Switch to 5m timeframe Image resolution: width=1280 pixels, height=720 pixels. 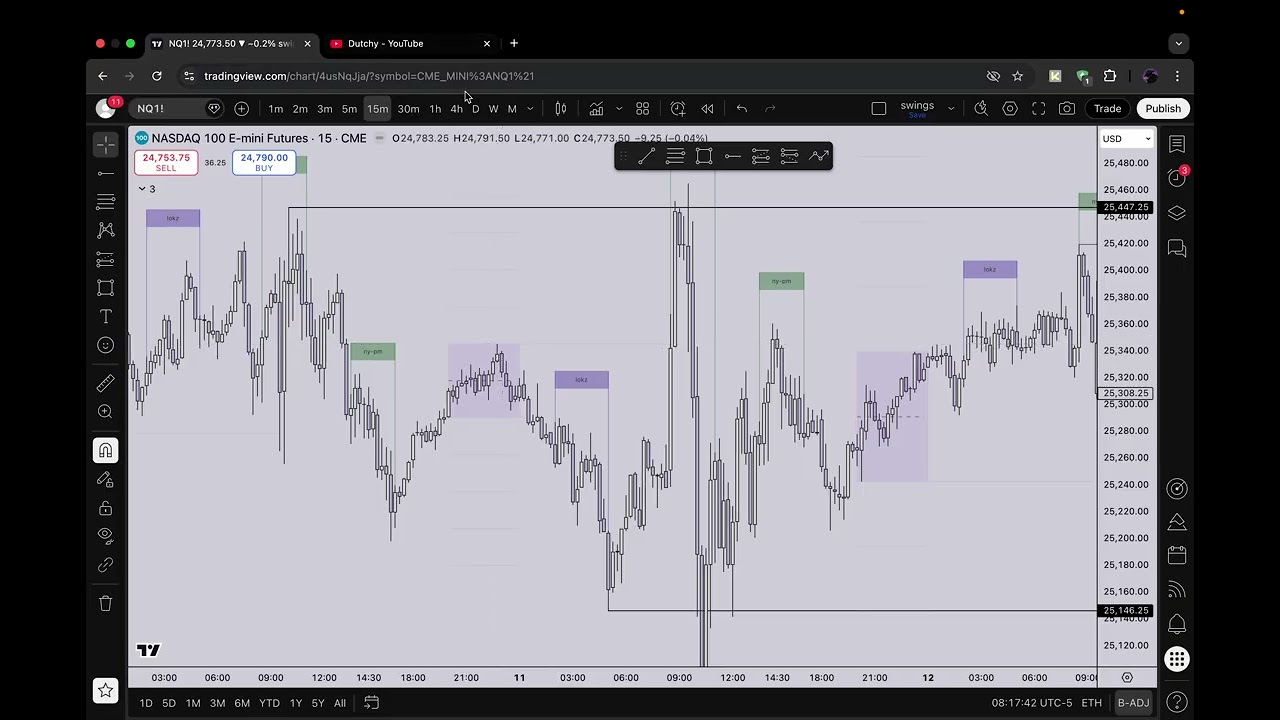[x=349, y=108]
